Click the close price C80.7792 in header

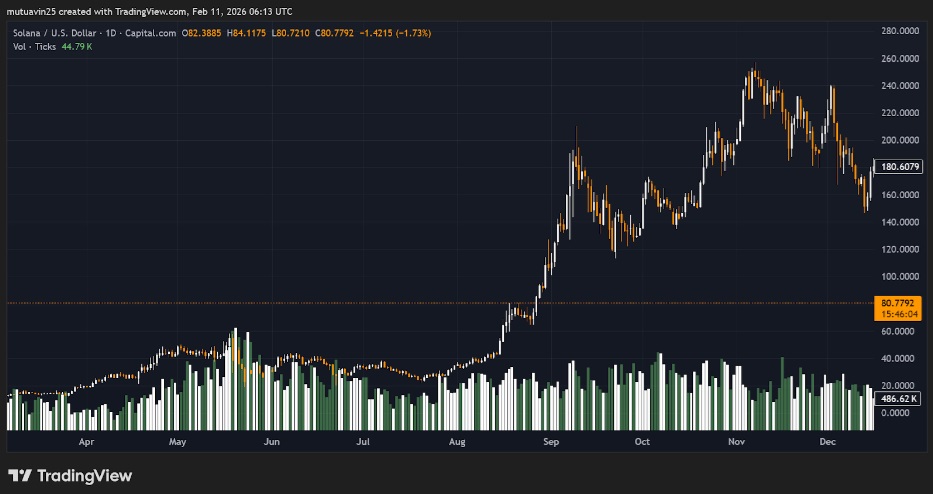(x=334, y=33)
